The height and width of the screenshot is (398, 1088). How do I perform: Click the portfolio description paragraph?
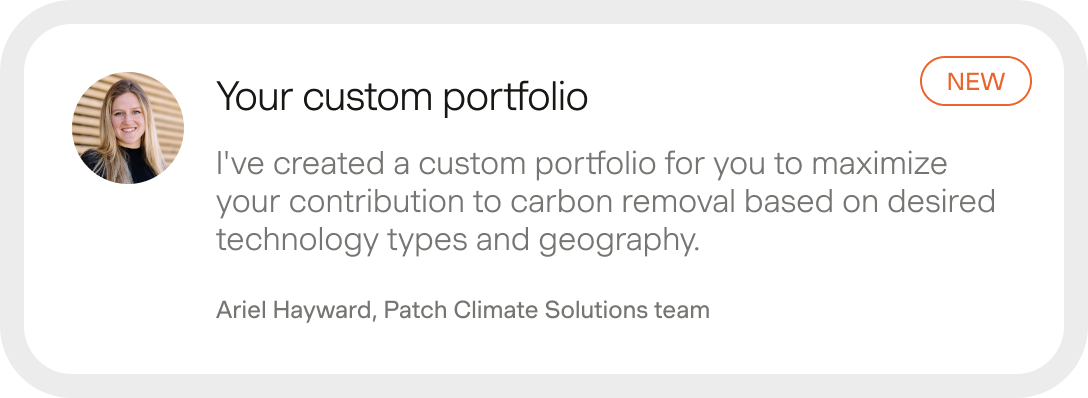coord(606,202)
